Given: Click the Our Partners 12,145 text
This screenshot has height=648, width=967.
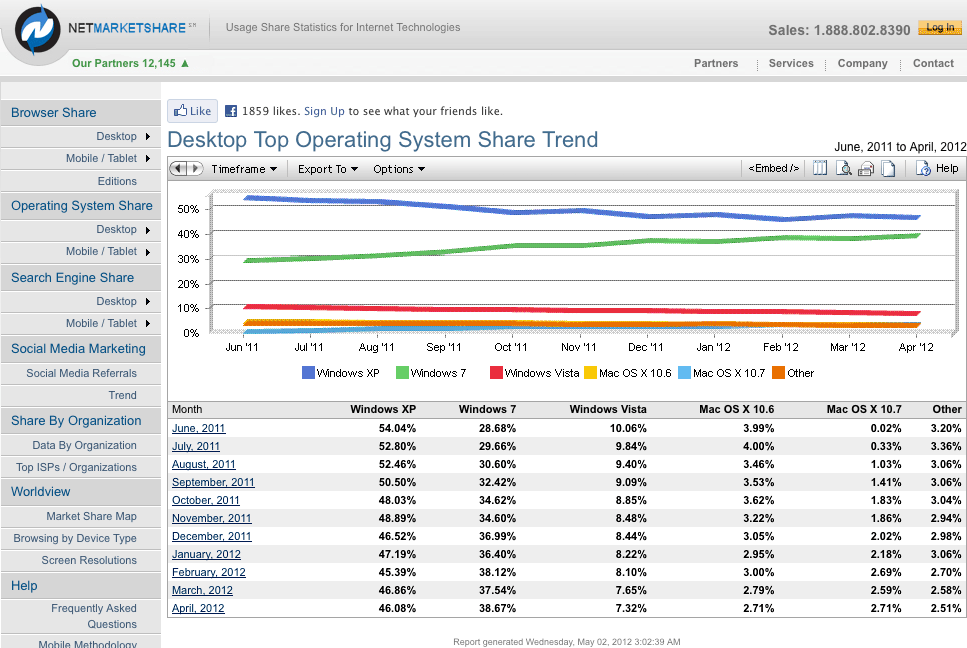Looking at the screenshot, I should (x=124, y=63).
